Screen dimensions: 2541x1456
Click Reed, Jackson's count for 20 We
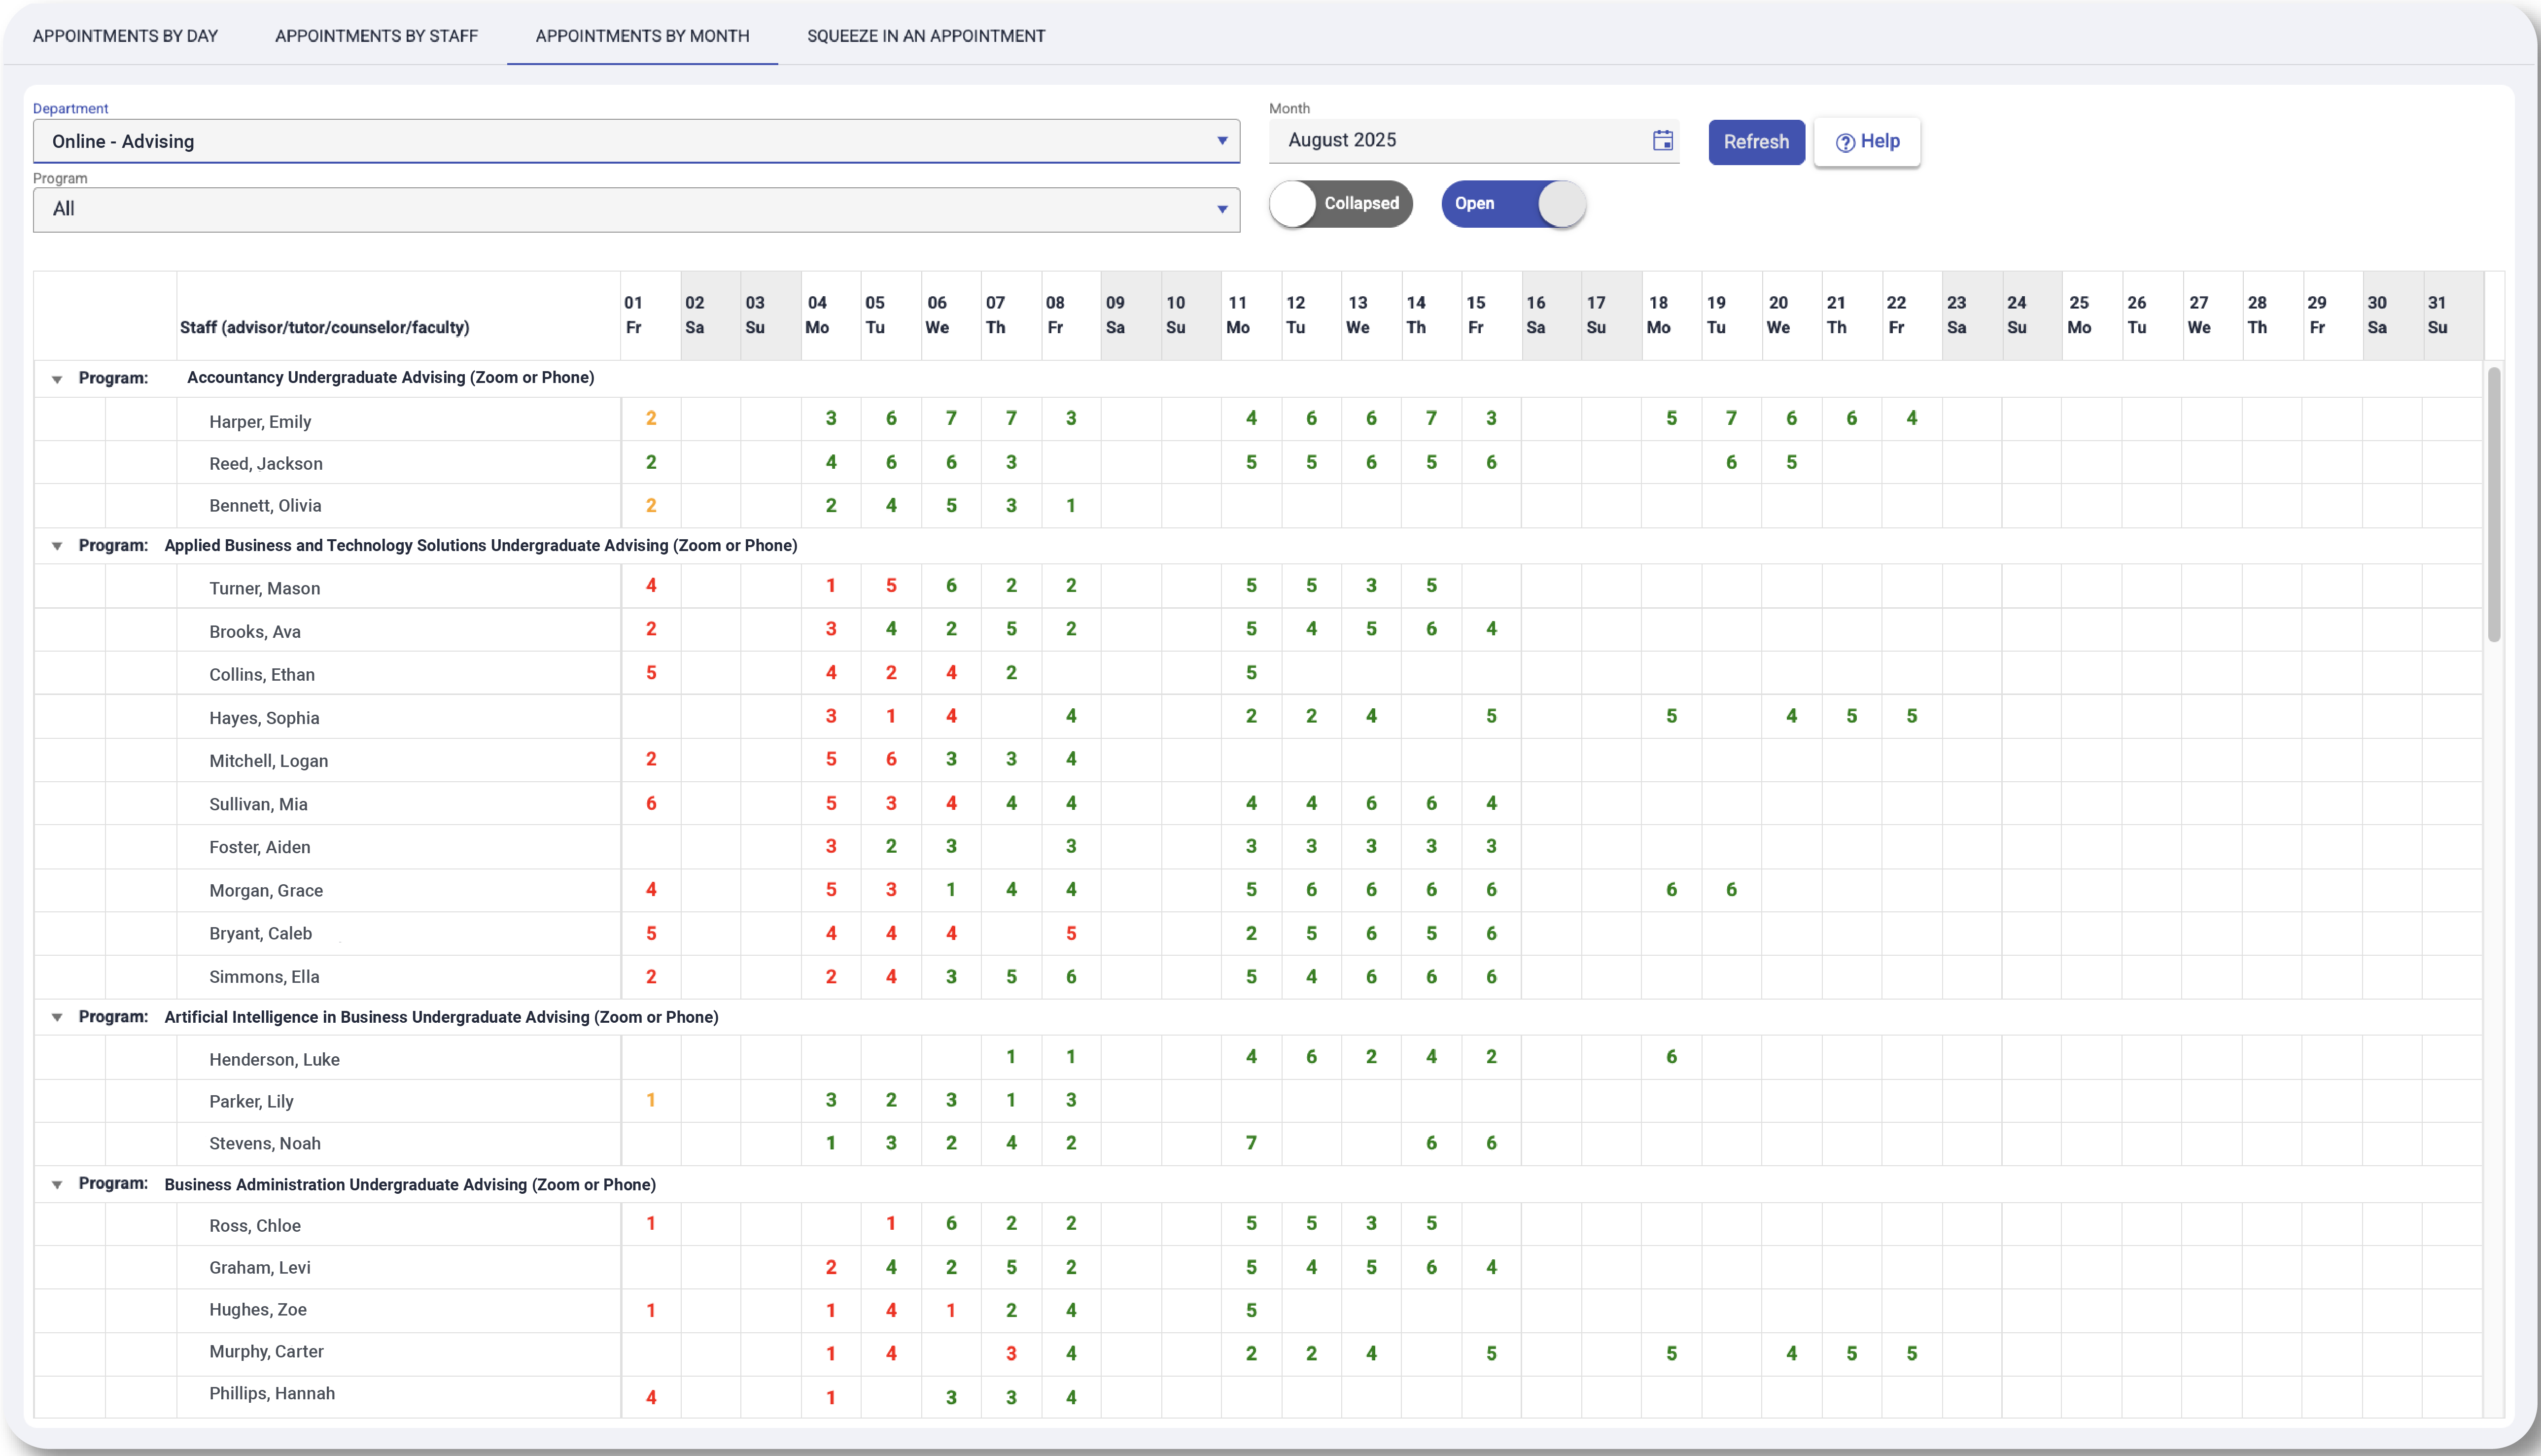click(1791, 463)
